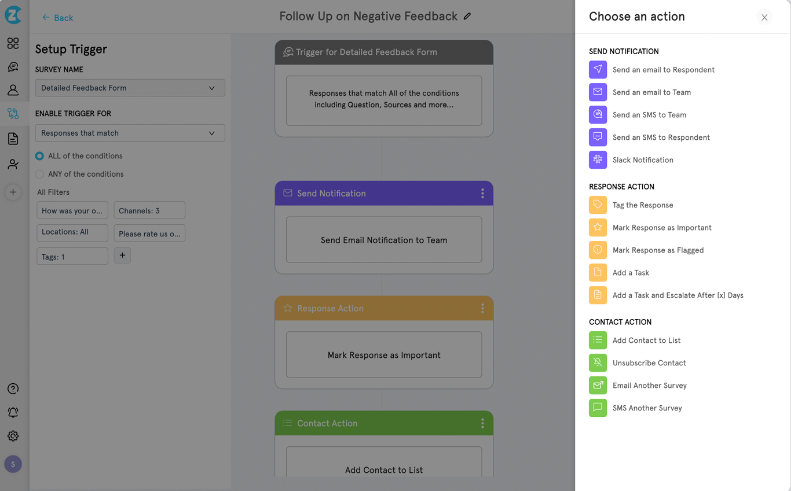Choose Add a Task and Escalate icon
The height and width of the screenshot is (491, 791).
[x=598, y=295]
